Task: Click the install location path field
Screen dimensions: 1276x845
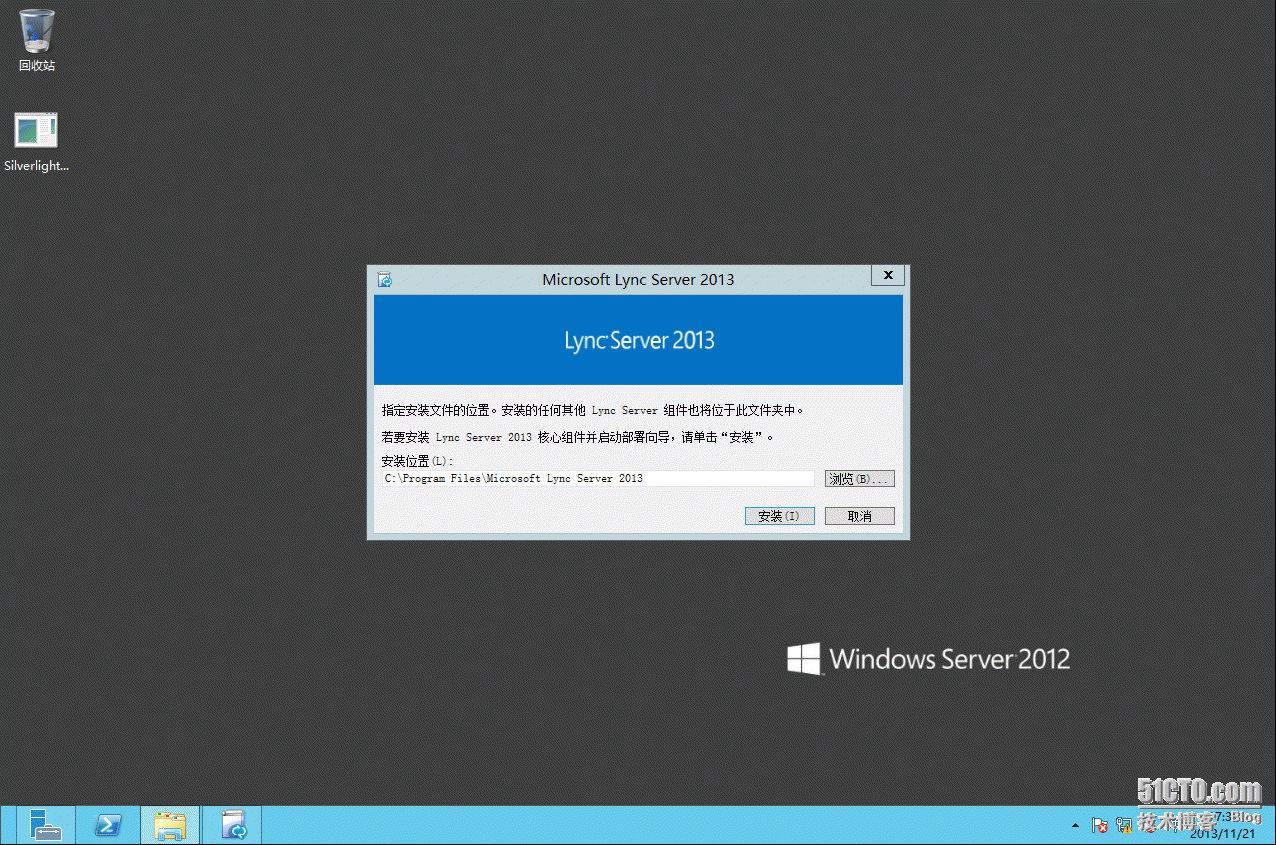Action: [x=598, y=479]
